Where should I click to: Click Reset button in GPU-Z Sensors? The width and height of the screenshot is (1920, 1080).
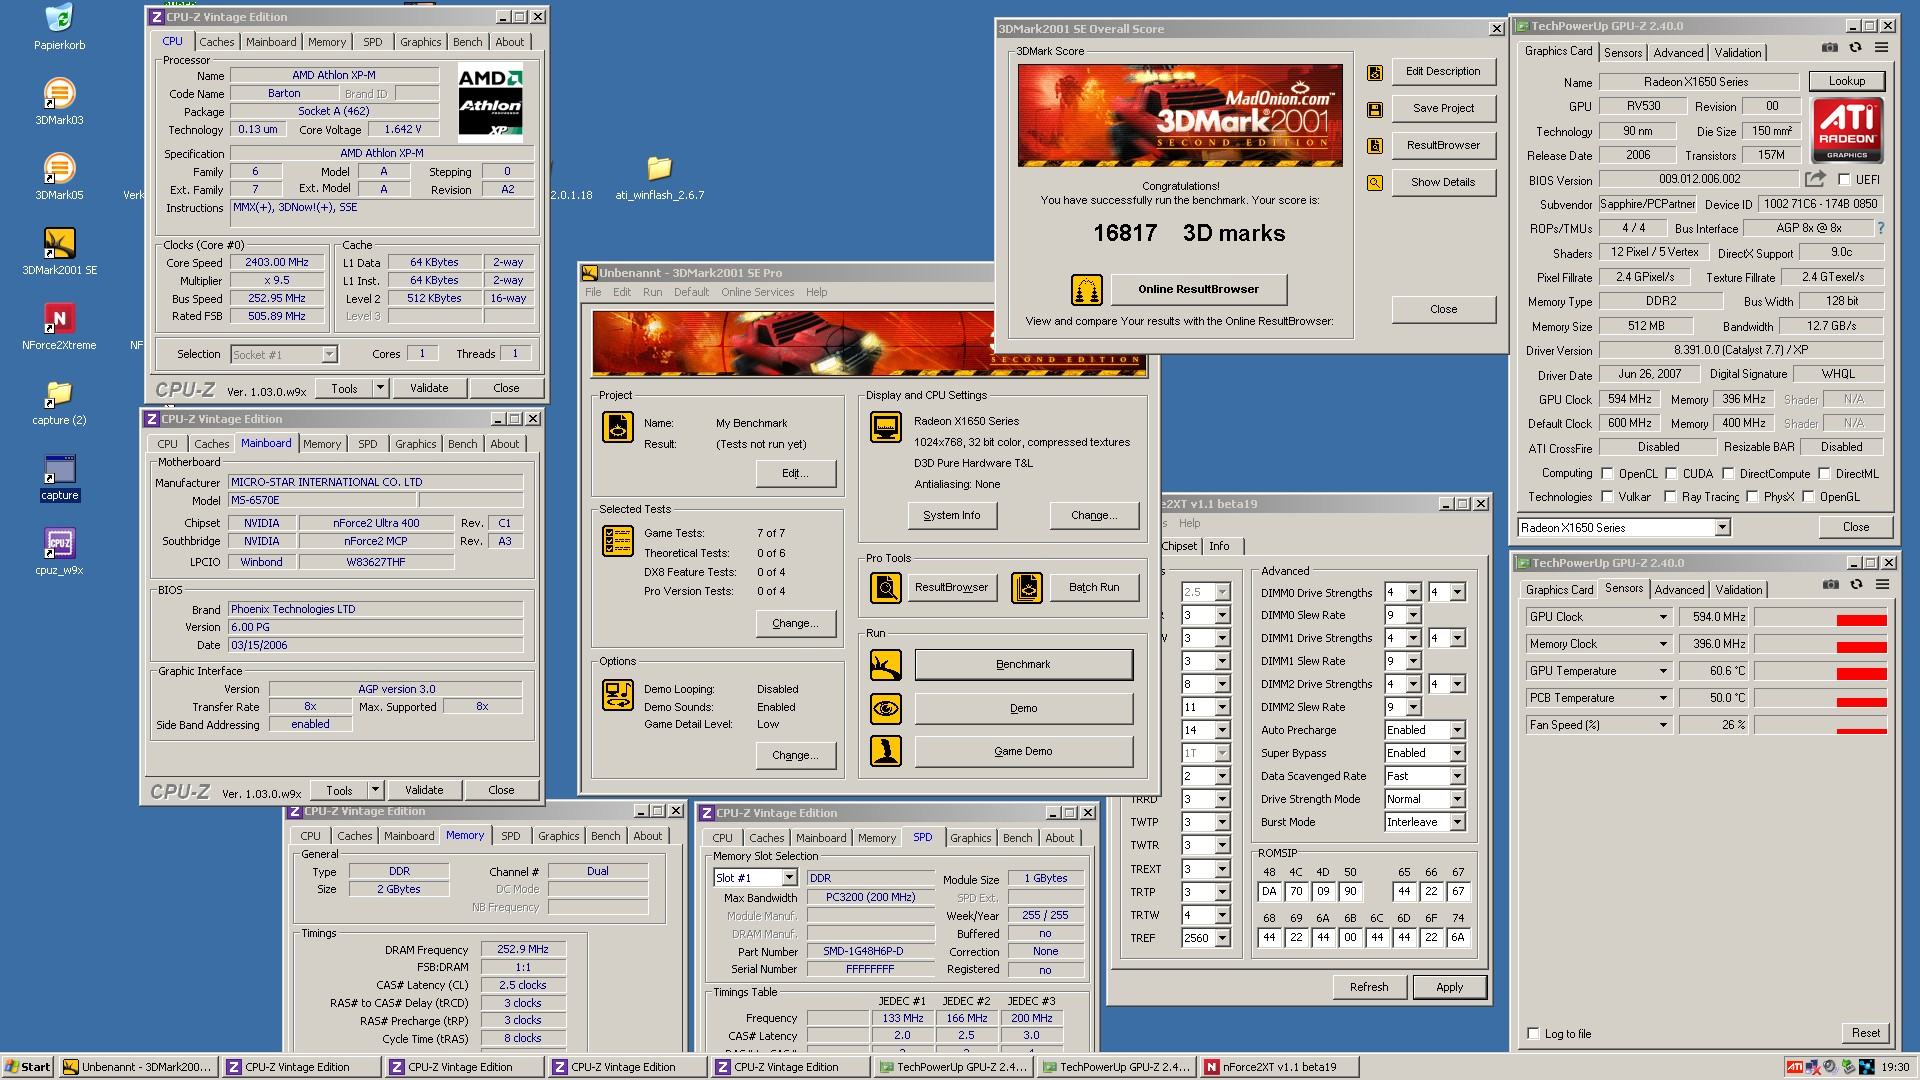coord(1865,1033)
